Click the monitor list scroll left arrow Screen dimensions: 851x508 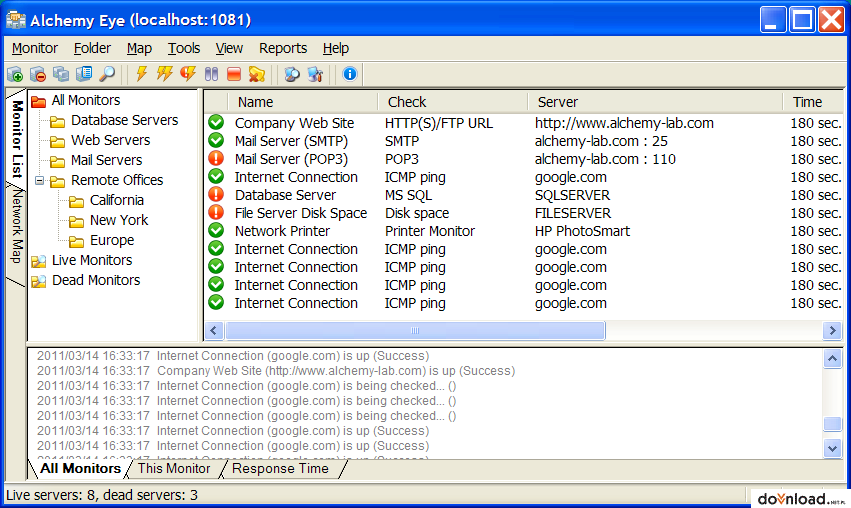click(x=214, y=331)
